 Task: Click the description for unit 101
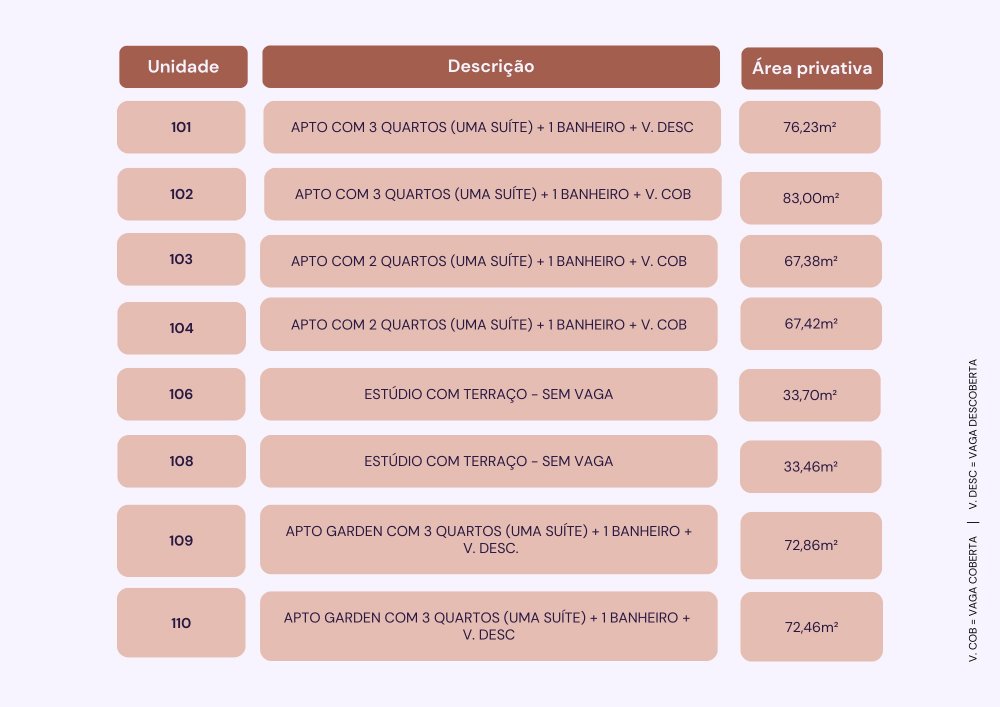[492, 127]
